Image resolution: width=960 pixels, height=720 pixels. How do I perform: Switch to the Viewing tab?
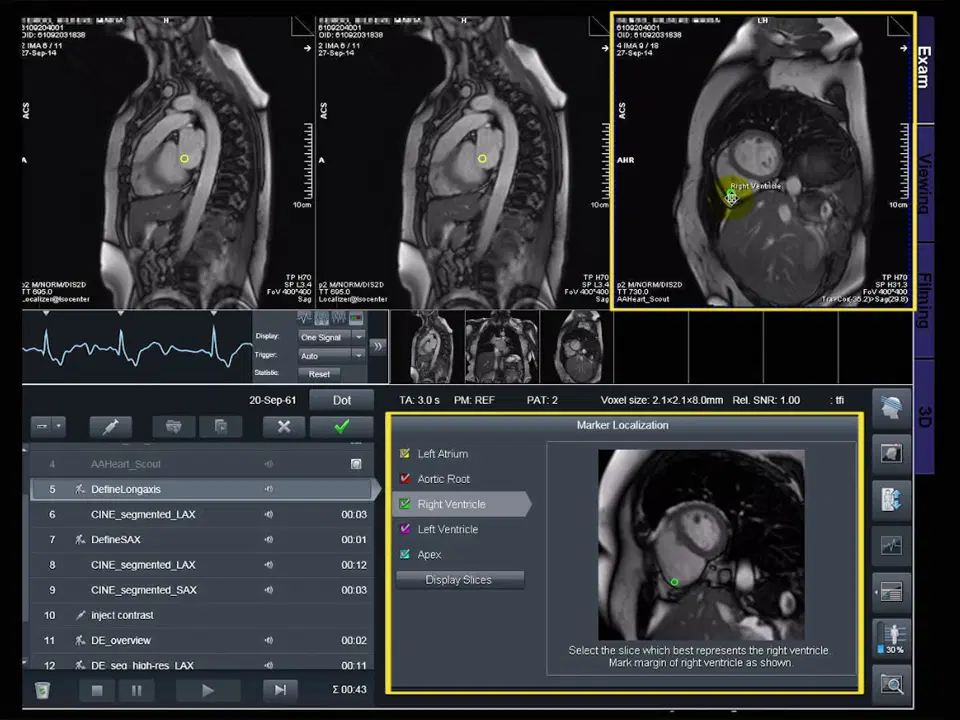925,184
